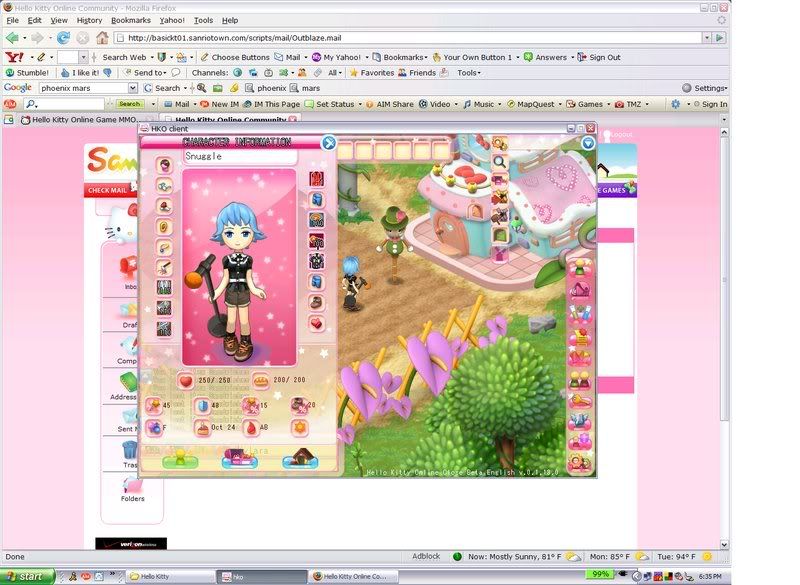This screenshot has width=800, height=585.
Task: Collapse game menu with blue down arrow
Action: tap(588, 143)
